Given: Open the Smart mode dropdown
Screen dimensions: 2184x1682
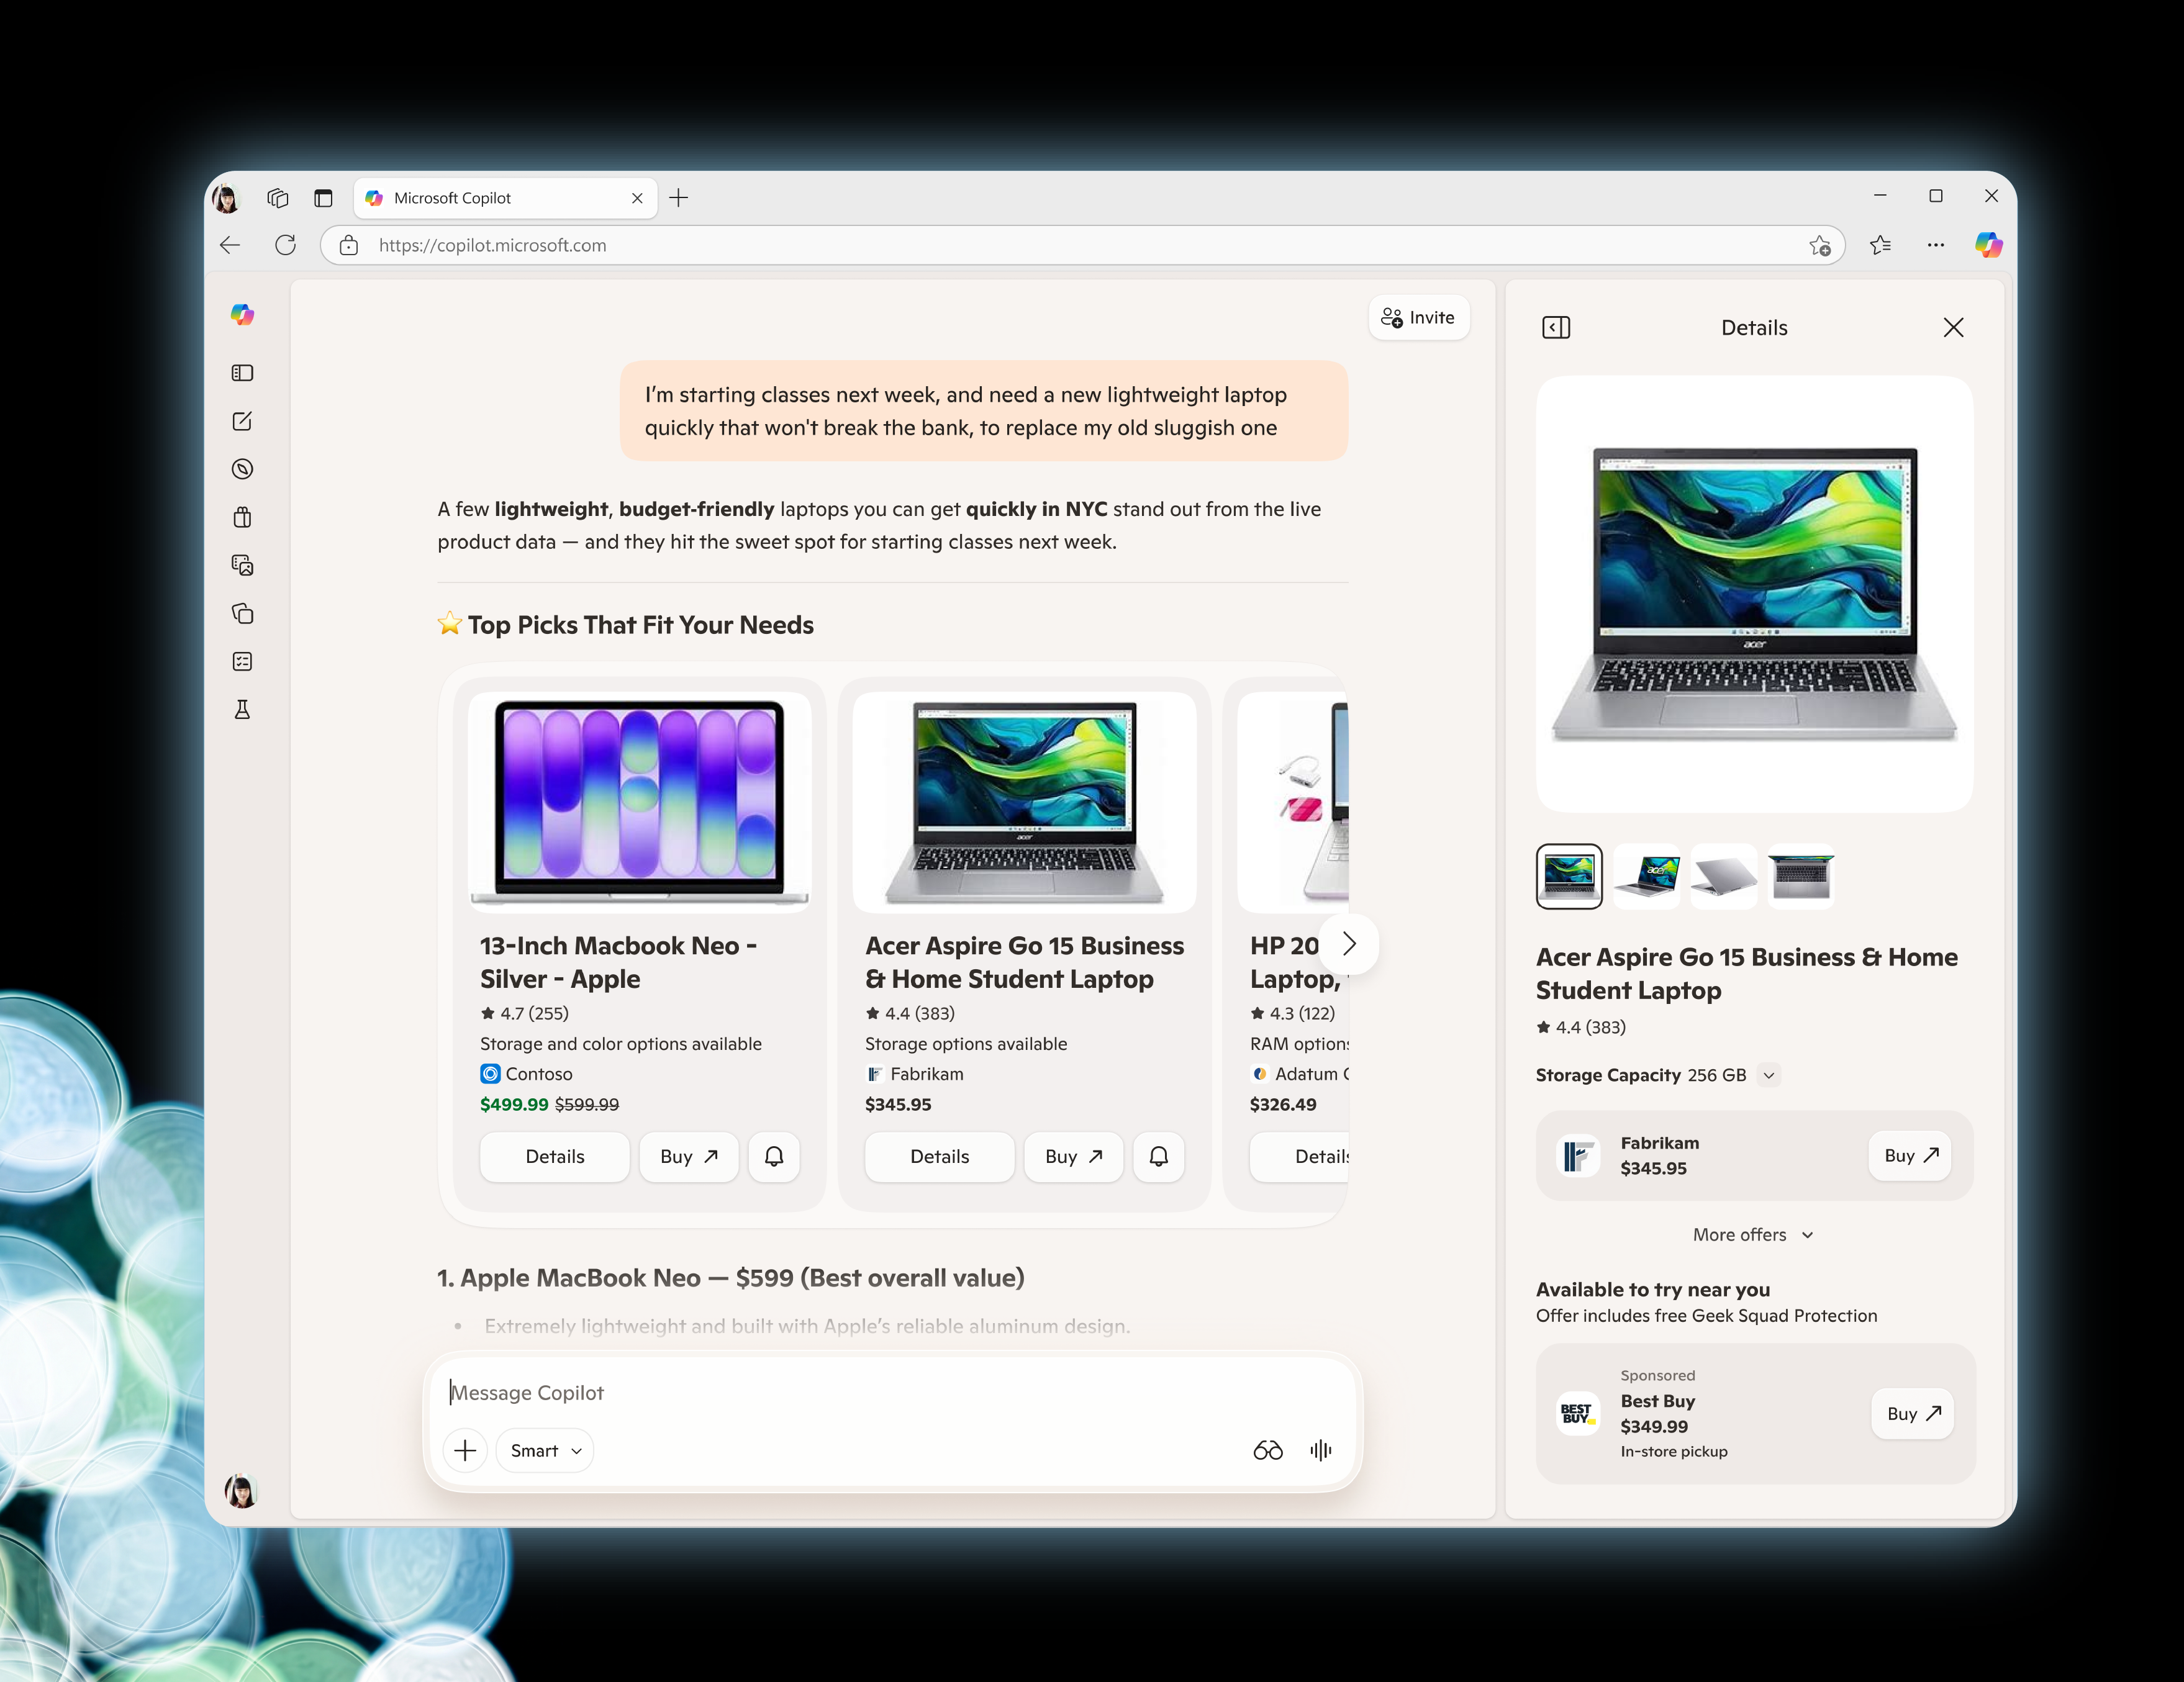Looking at the screenshot, I should (x=545, y=1450).
